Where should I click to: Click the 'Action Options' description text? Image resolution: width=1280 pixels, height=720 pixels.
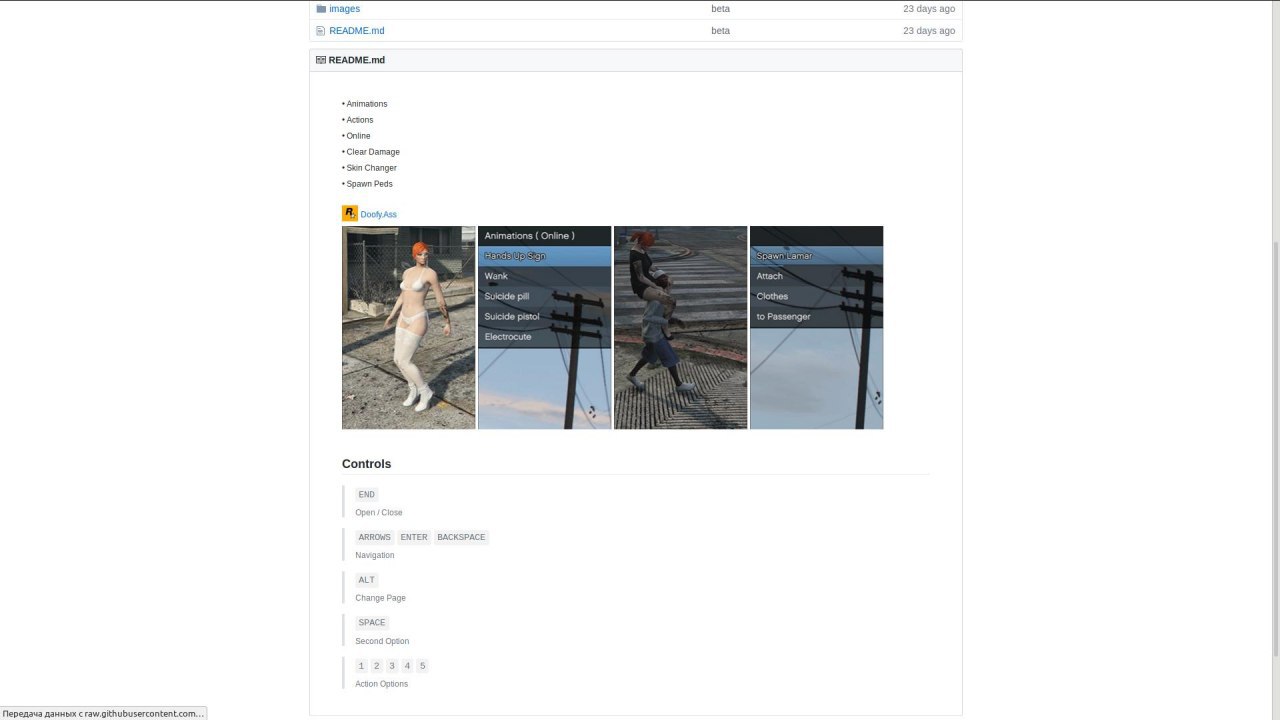[382, 684]
